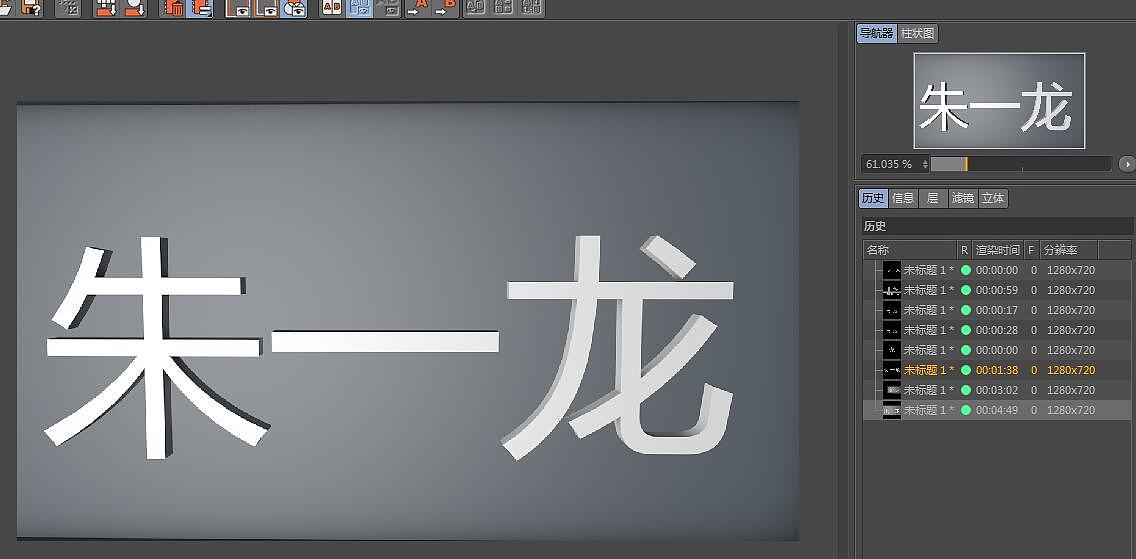Screen dimensions: 1136x559
Task: Select the history row rendered in 00:00:17
Action: 997,310
